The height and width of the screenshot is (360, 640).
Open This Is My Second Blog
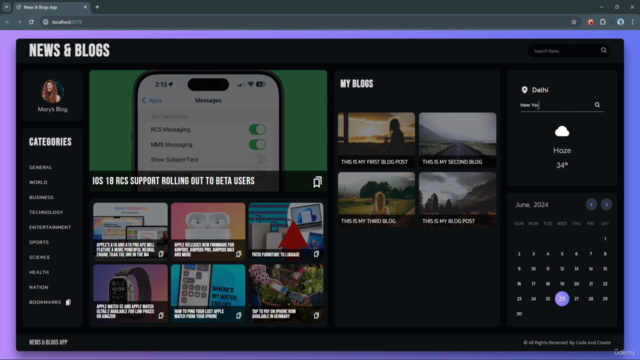point(457,140)
